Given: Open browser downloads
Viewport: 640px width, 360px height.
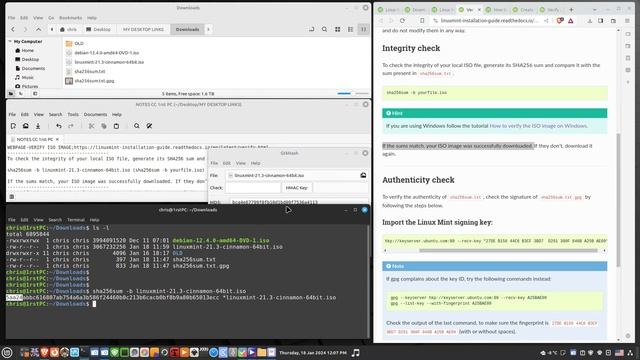Looking at the screenshot, I should point(590,20).
